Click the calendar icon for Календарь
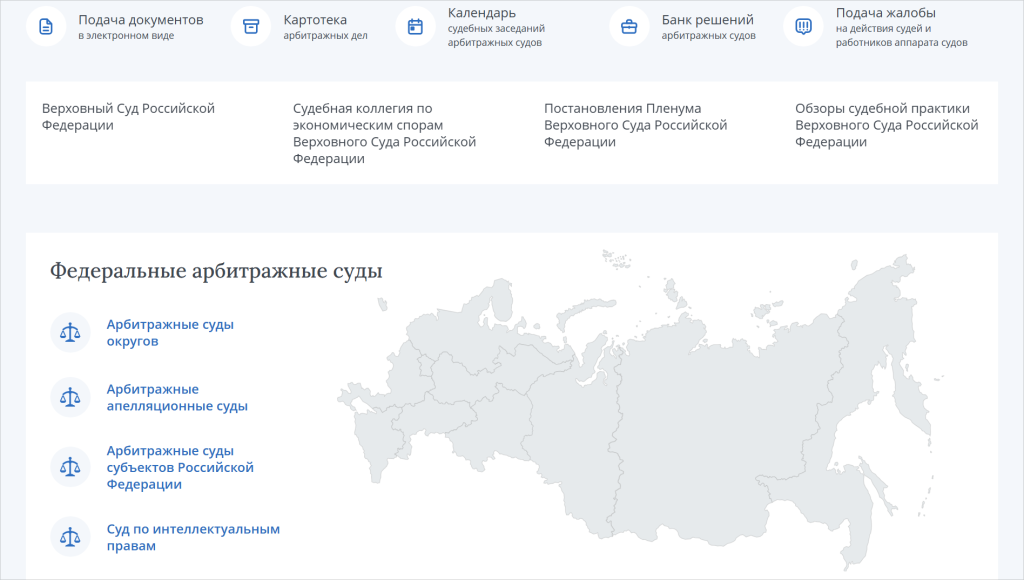1024x580 pixels. click(415, 26)
